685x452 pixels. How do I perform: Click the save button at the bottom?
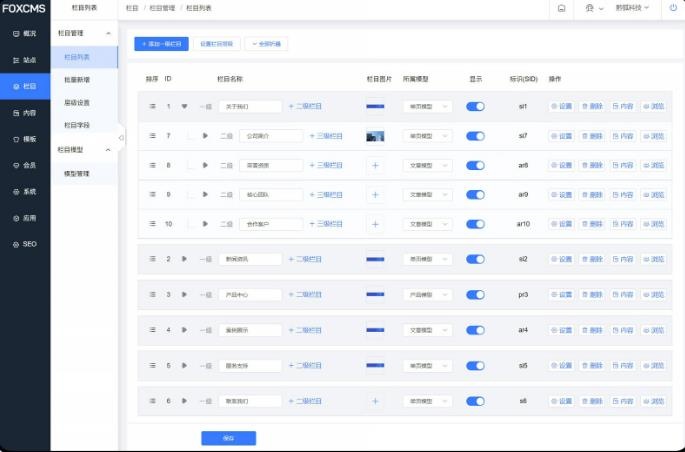click(x=228, y=438)
